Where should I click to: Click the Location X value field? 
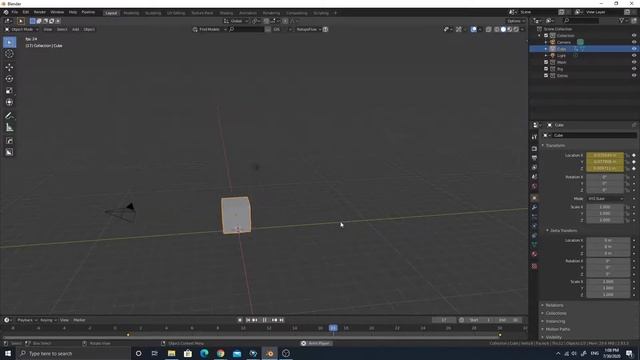coord(605,155)
